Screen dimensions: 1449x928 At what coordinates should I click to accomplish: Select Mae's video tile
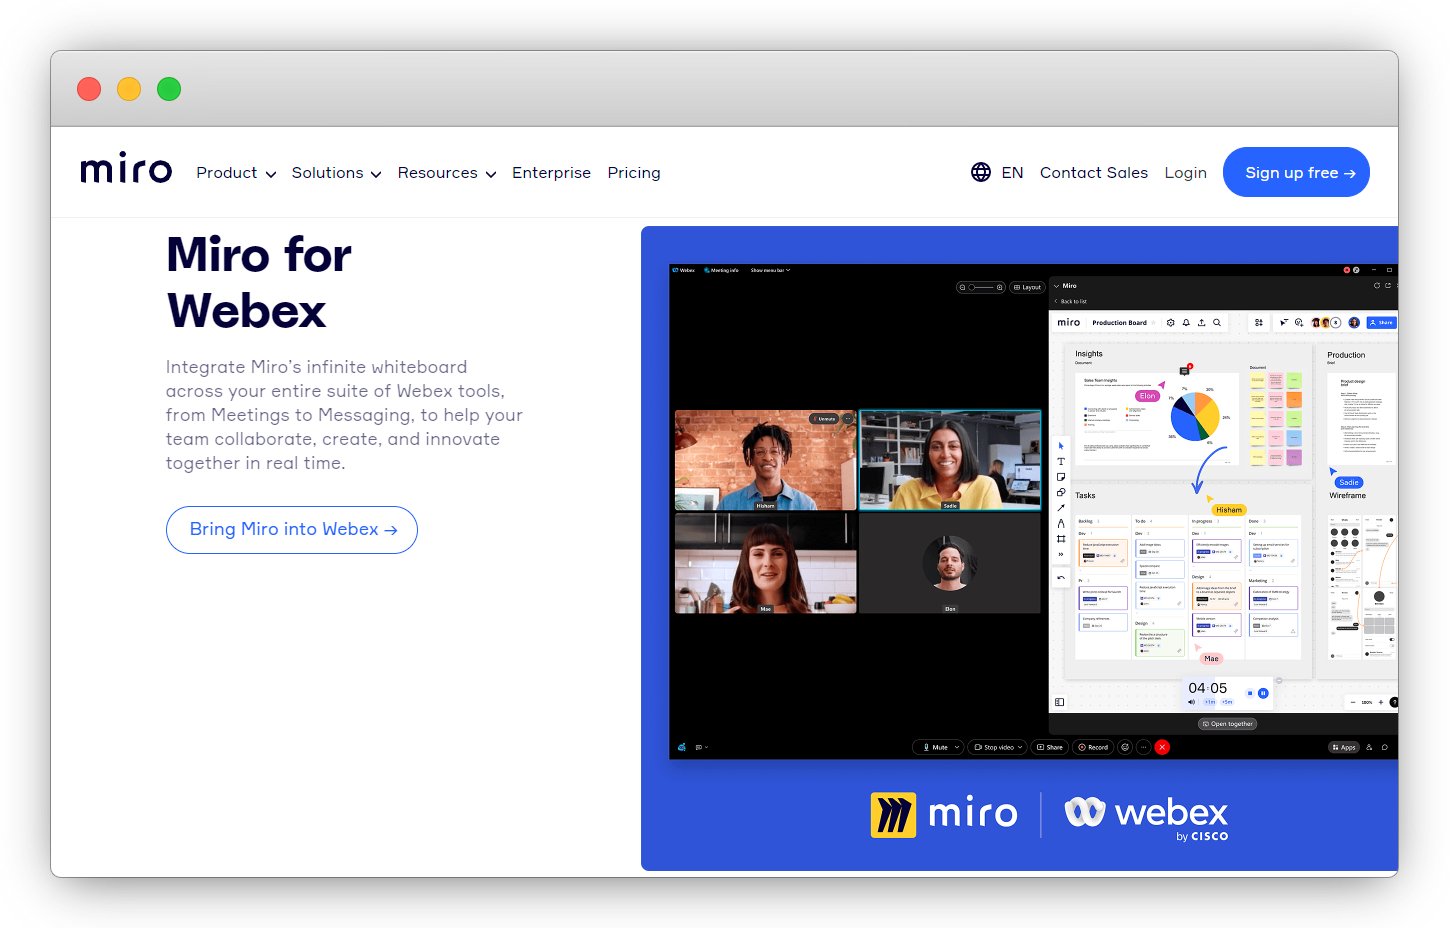tap(766, 562)
